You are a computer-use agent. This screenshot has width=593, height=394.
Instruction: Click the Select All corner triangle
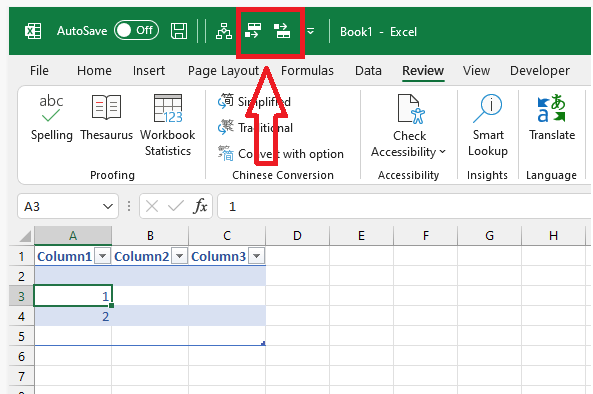25,236
